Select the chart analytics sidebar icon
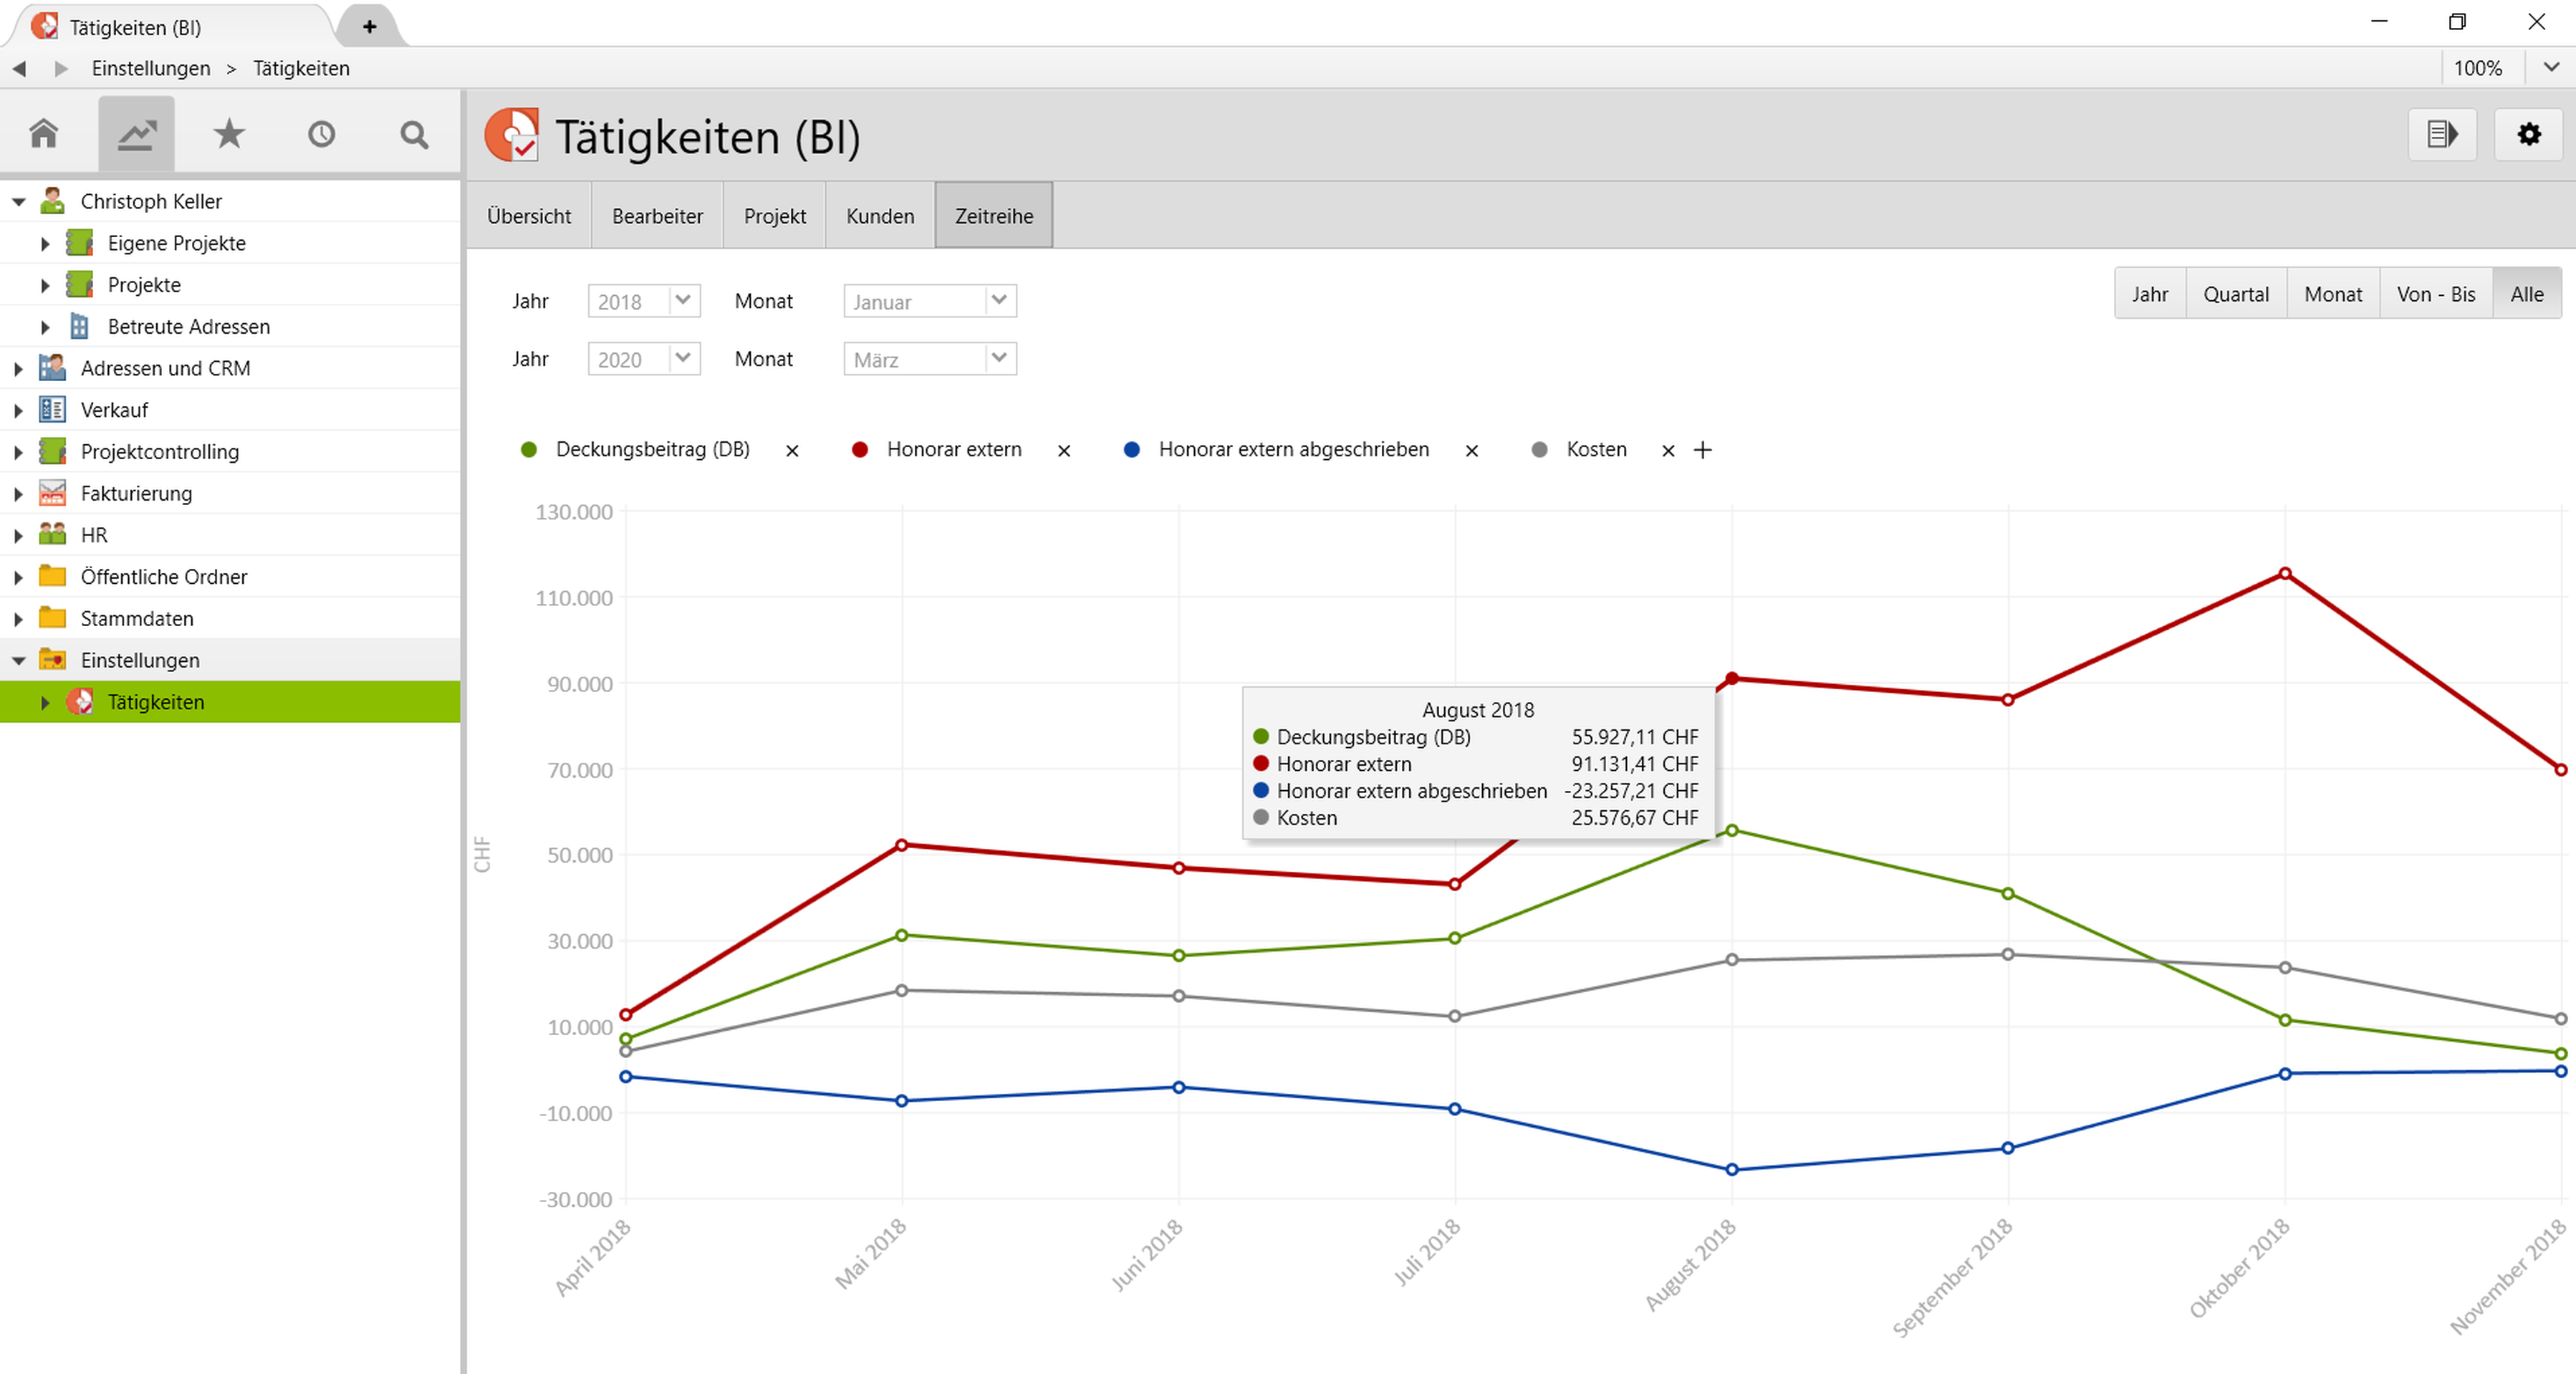The image size is (2576, 1374). click(x=136, y=134)
